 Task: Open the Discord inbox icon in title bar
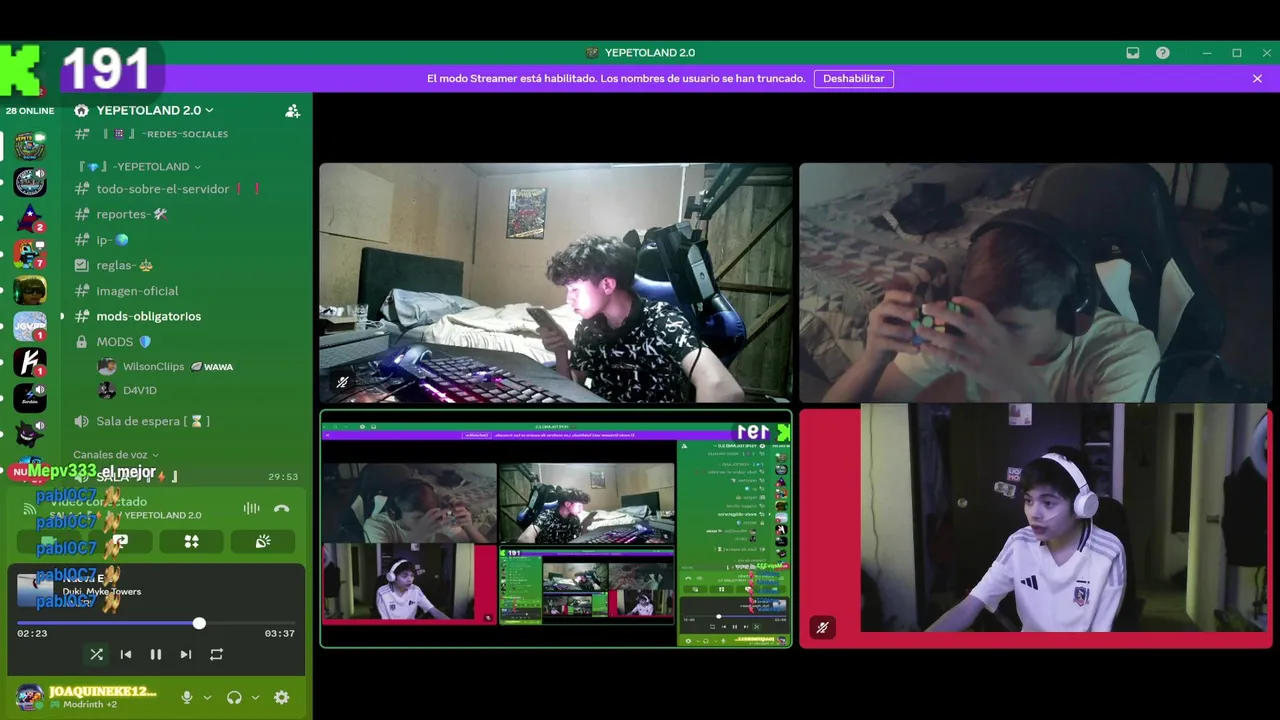click(1133, 53)
